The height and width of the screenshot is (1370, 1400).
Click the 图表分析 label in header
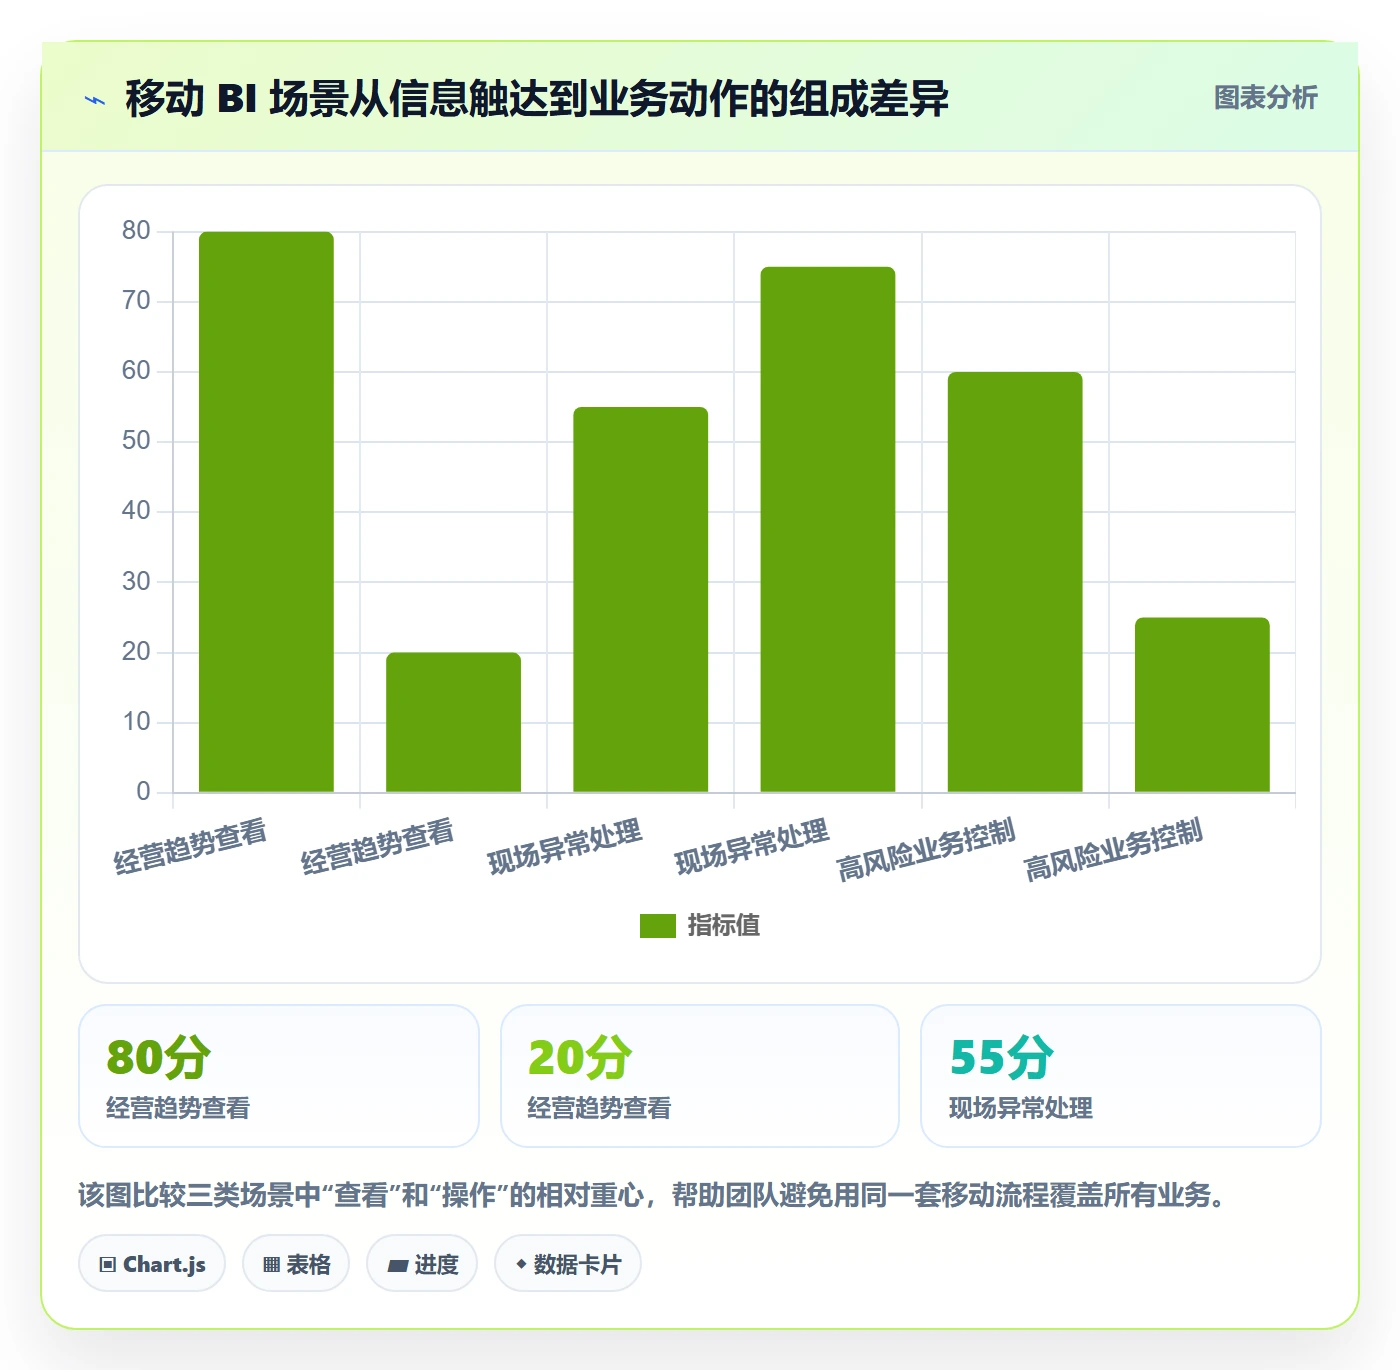(1265, 98)
